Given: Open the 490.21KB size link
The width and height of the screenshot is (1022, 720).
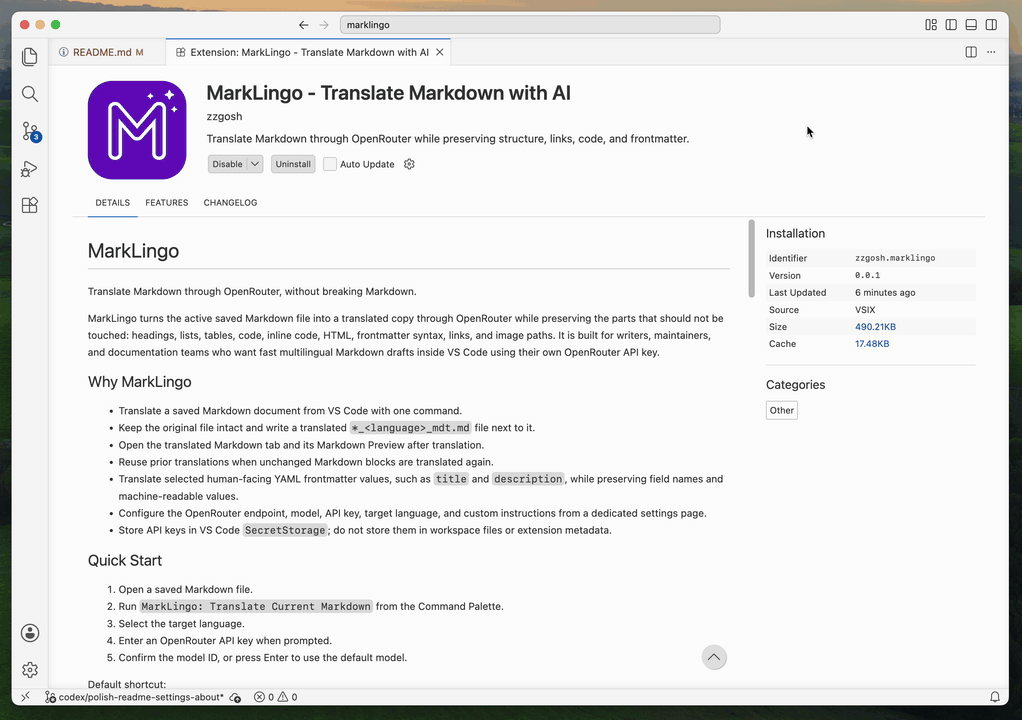Looking at the screenshot, I should 875,327.
